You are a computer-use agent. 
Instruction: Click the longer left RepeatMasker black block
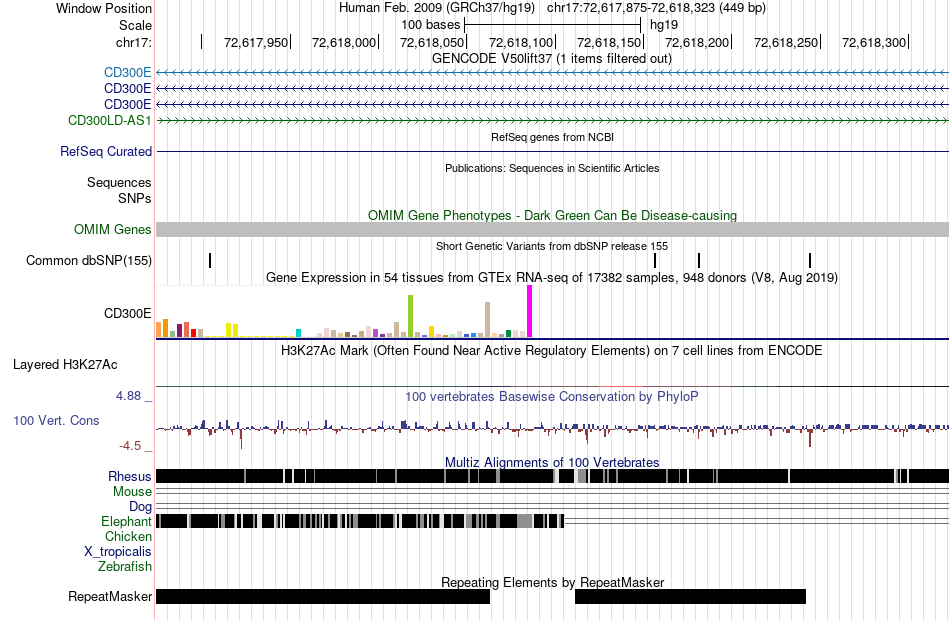pos(323,596)
